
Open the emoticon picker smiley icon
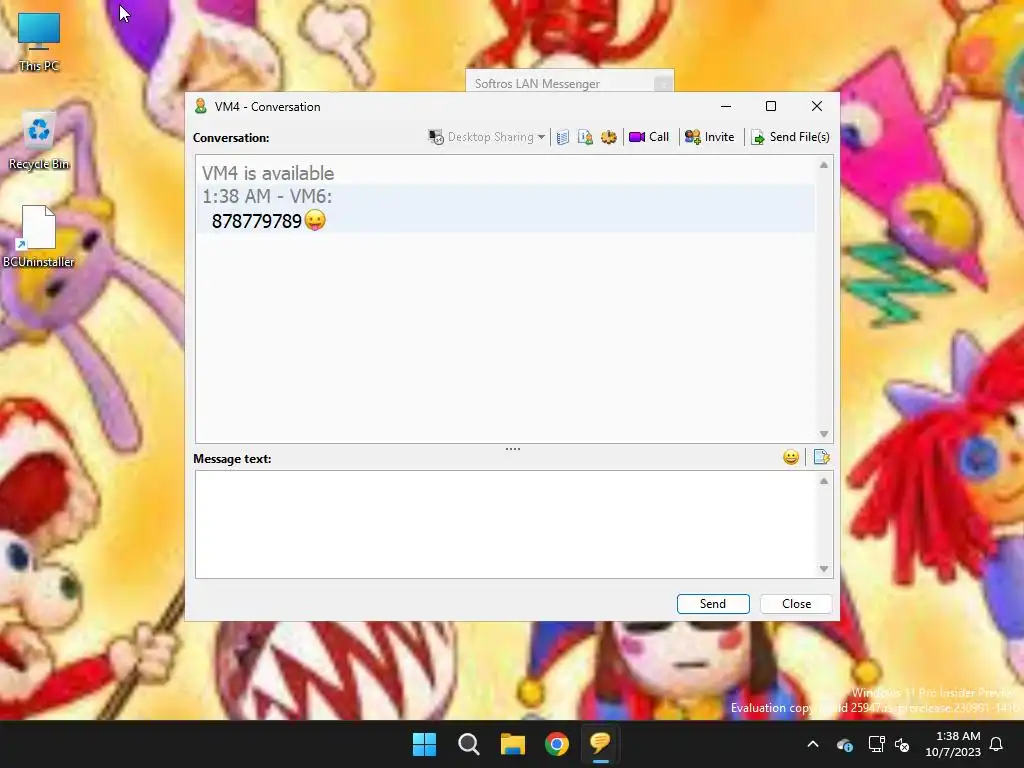click(x=791, y=457)
